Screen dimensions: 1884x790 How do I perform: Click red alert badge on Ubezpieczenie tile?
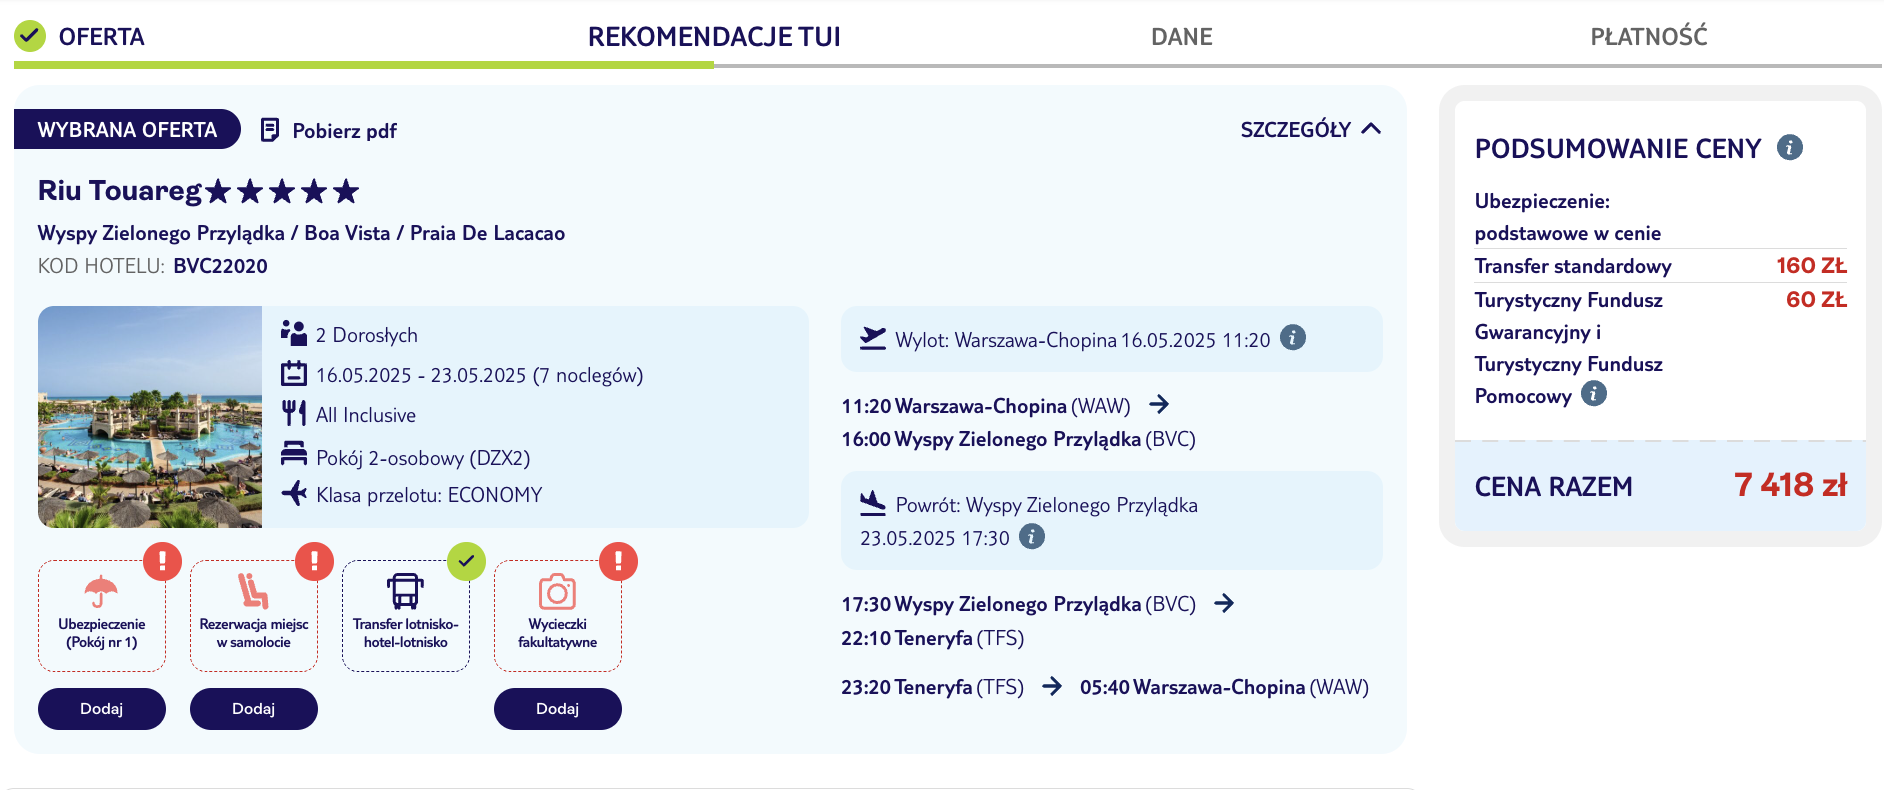click(162, 561)
